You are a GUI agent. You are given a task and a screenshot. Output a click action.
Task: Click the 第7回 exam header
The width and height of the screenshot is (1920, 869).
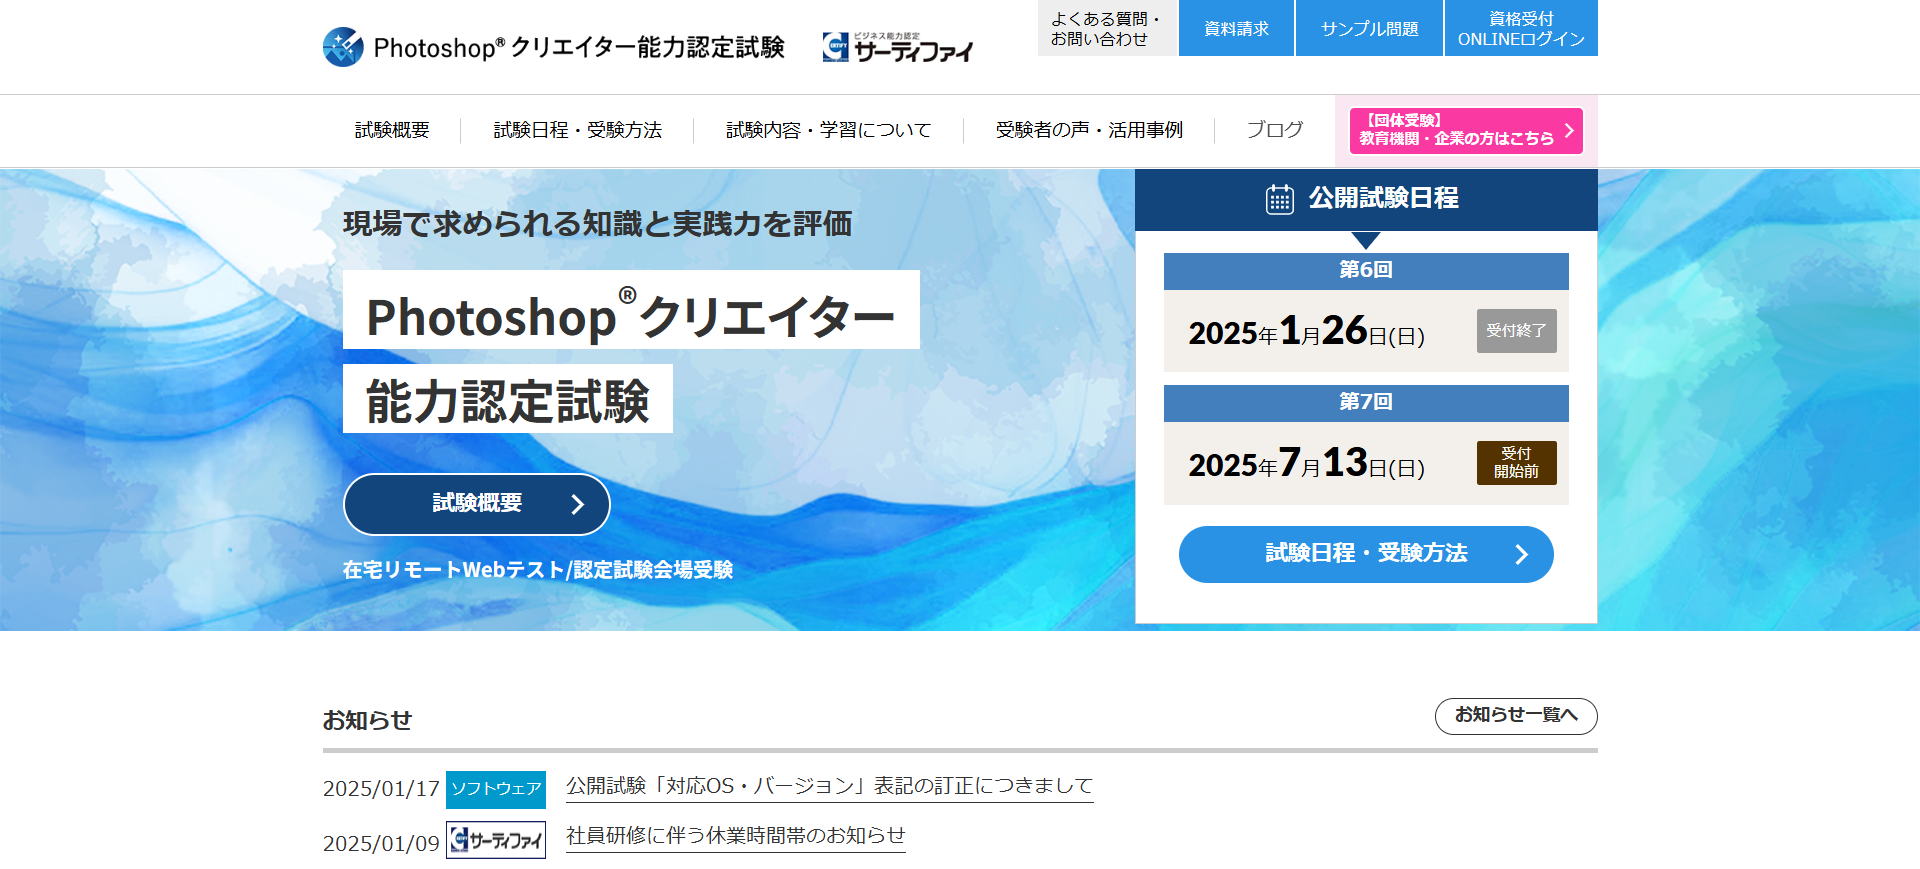(1366, 402)
